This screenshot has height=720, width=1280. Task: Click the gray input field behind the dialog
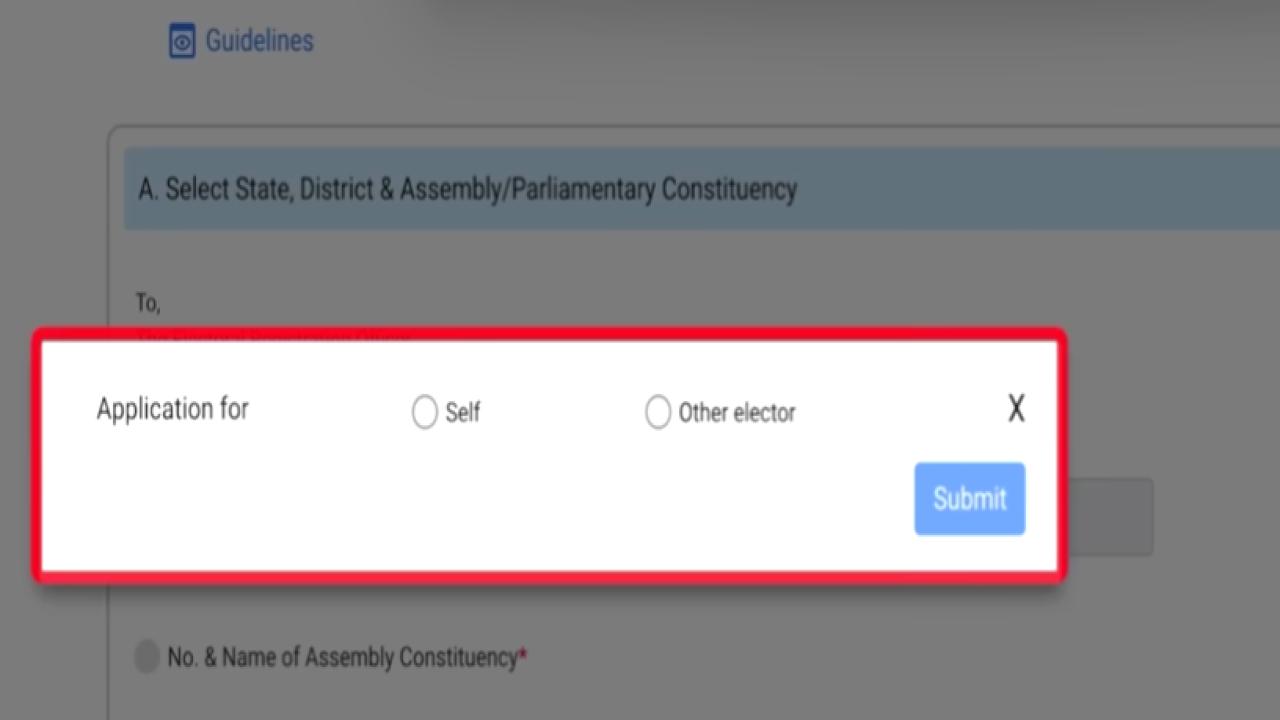pyautogui.click(x=1110, y=516)
